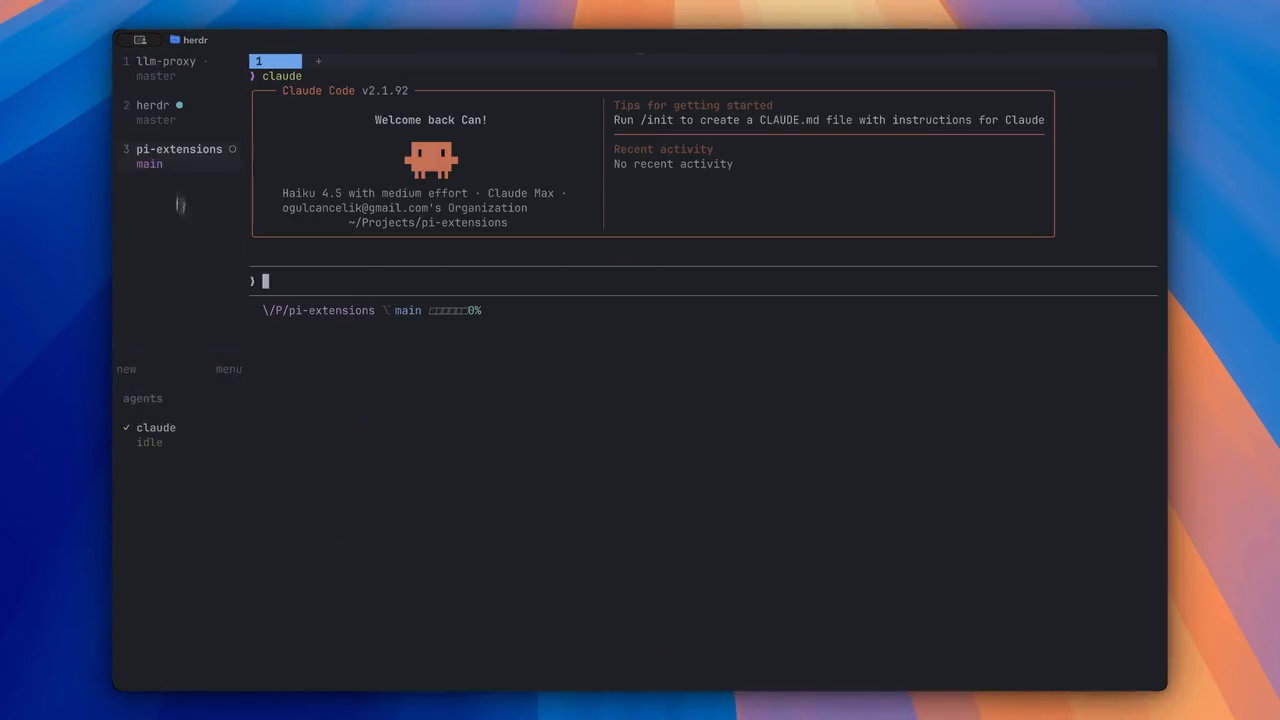This screenshot has height=720, width=1280.
Task: Click the Run /init tip text
Action: pyautogui.click(x=829, y=120)
